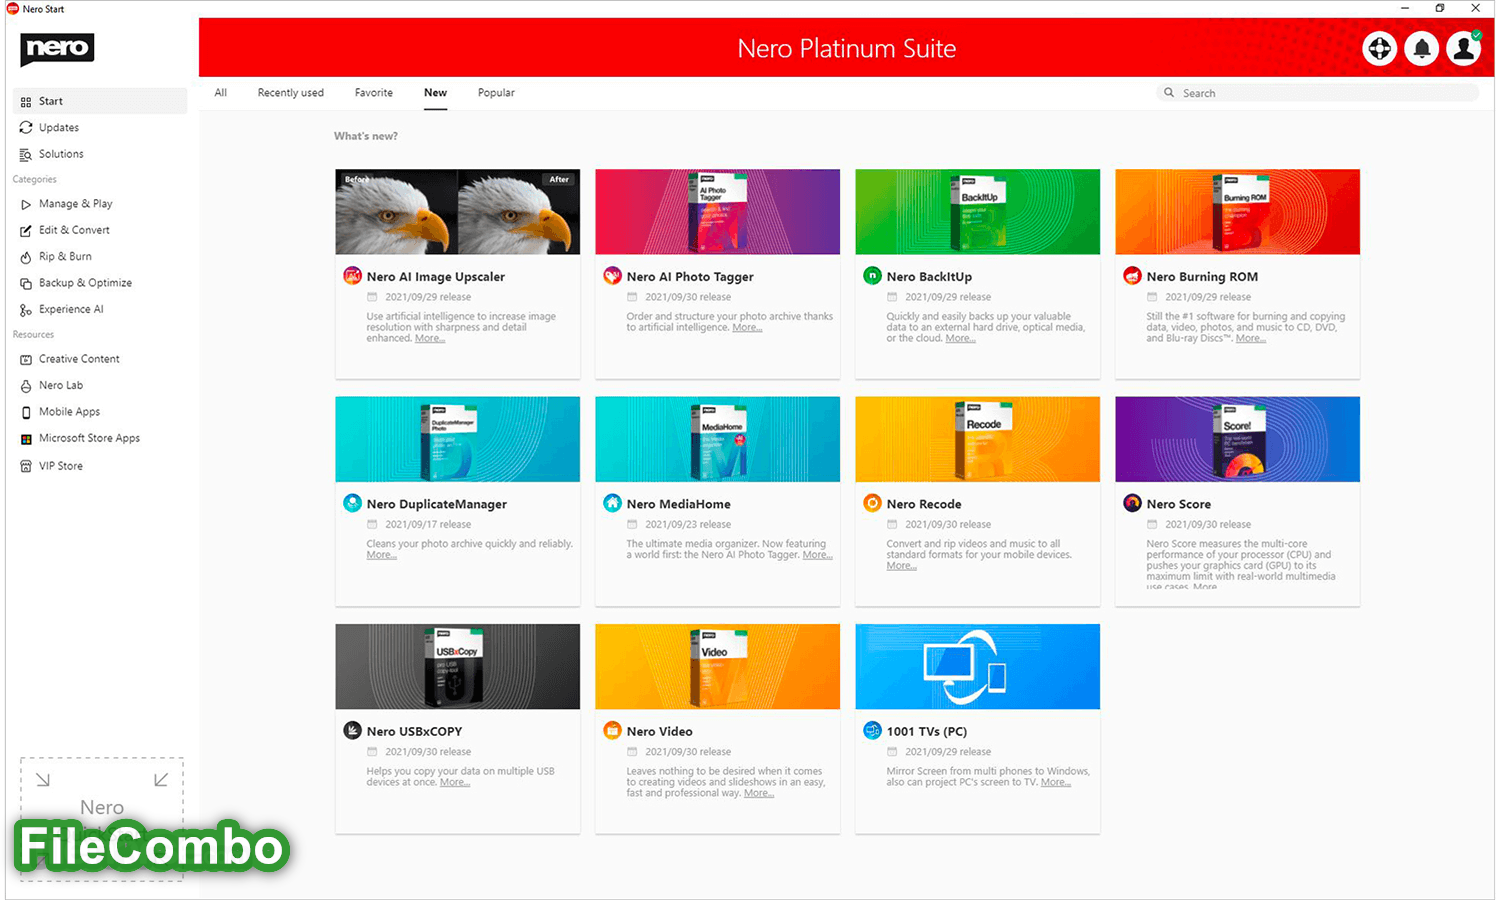Open More link for Nero Burning ROM

tap(1251, 338)
